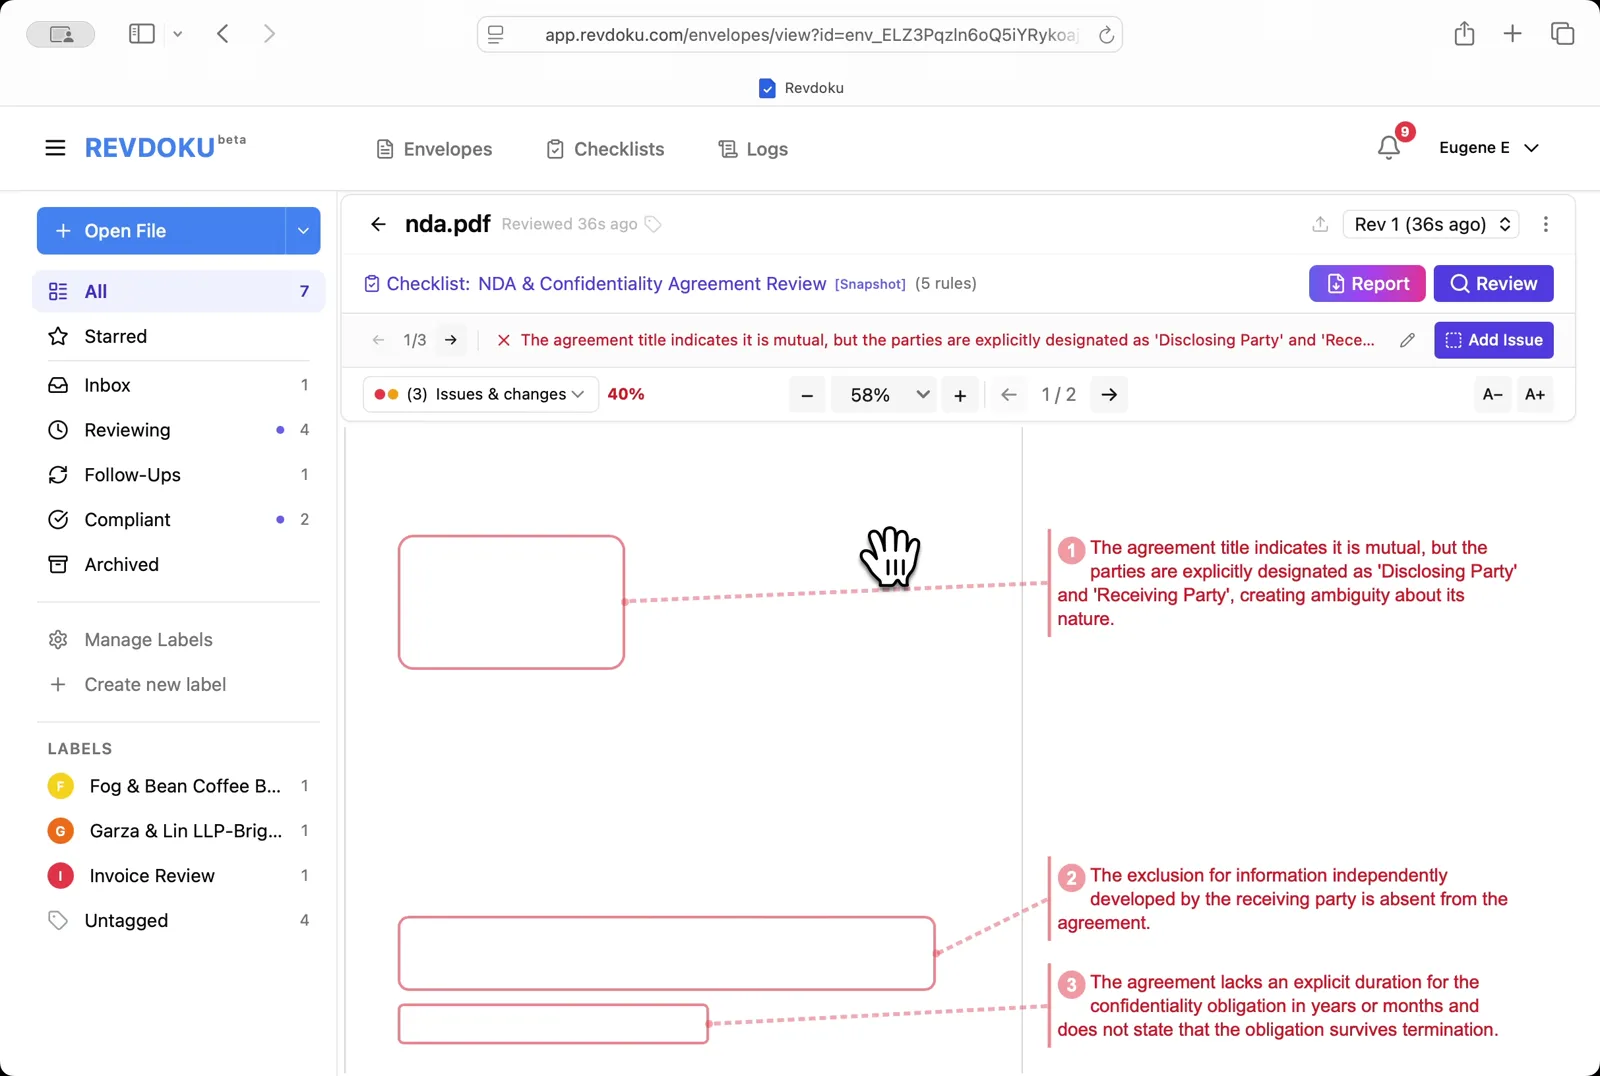The image size is (1600, 1076).
Task: Click the tag icon next to Reviewed 36s ago
Action: coord(653,224)
